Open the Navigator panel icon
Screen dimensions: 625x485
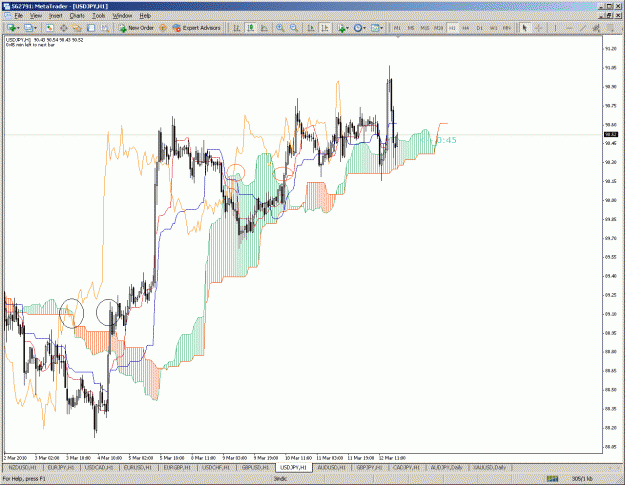click(x=77, y=28)
